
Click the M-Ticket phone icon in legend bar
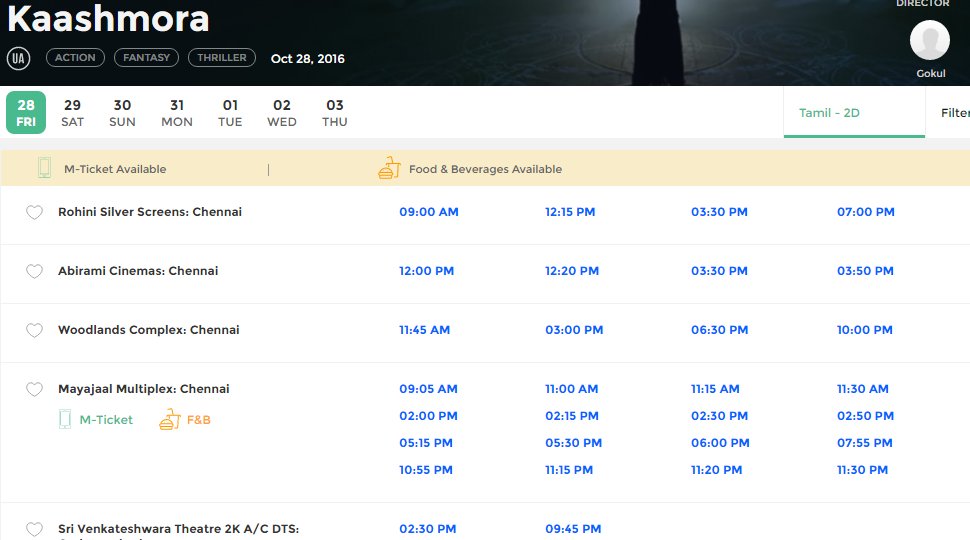coord(45,168)
